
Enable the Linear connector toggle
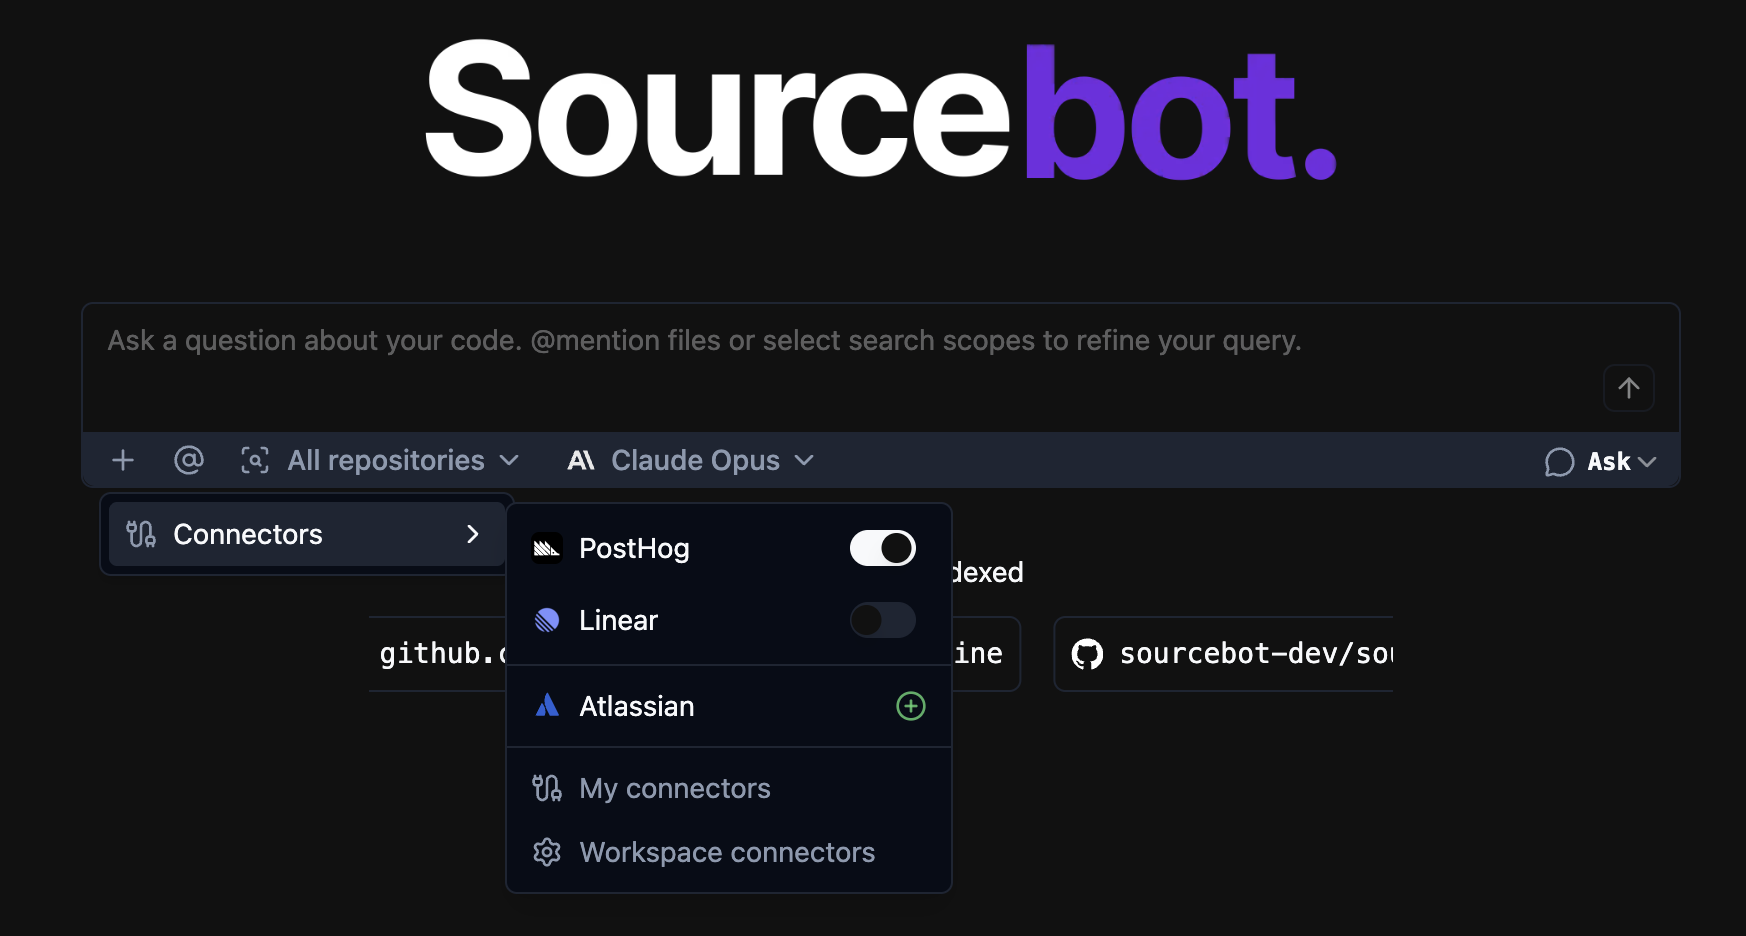point(883,620)
